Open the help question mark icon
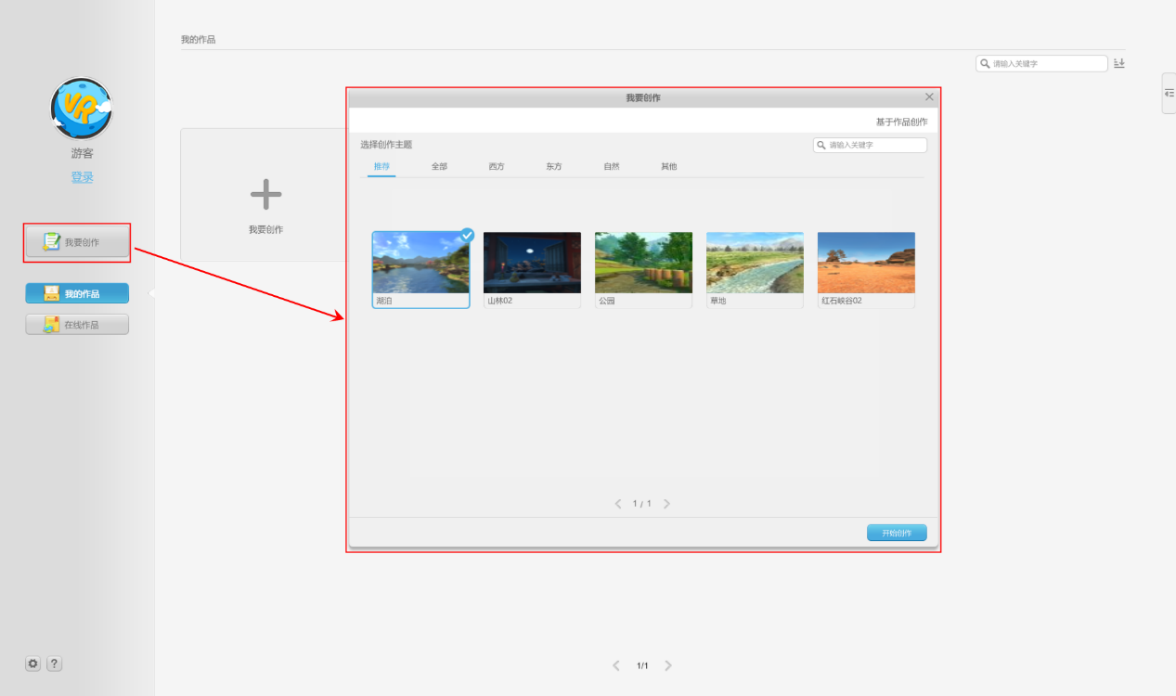1176x696 pixels. tap(54, 664)
